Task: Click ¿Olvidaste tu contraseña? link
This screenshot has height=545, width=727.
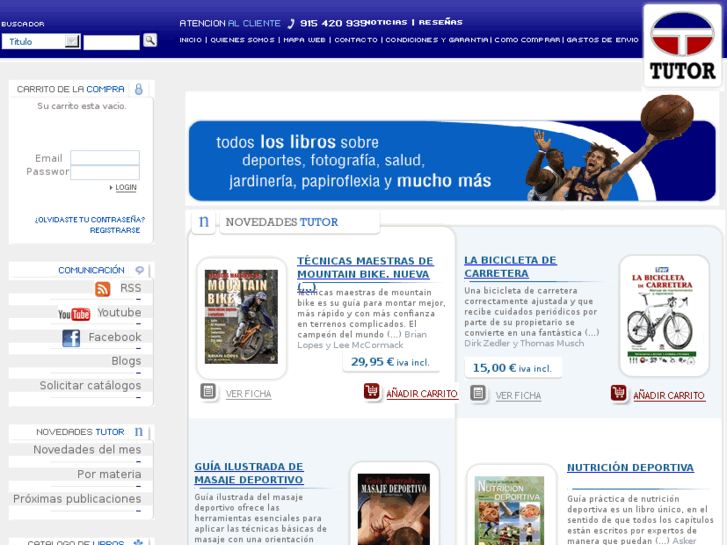Action: [90, 219]
